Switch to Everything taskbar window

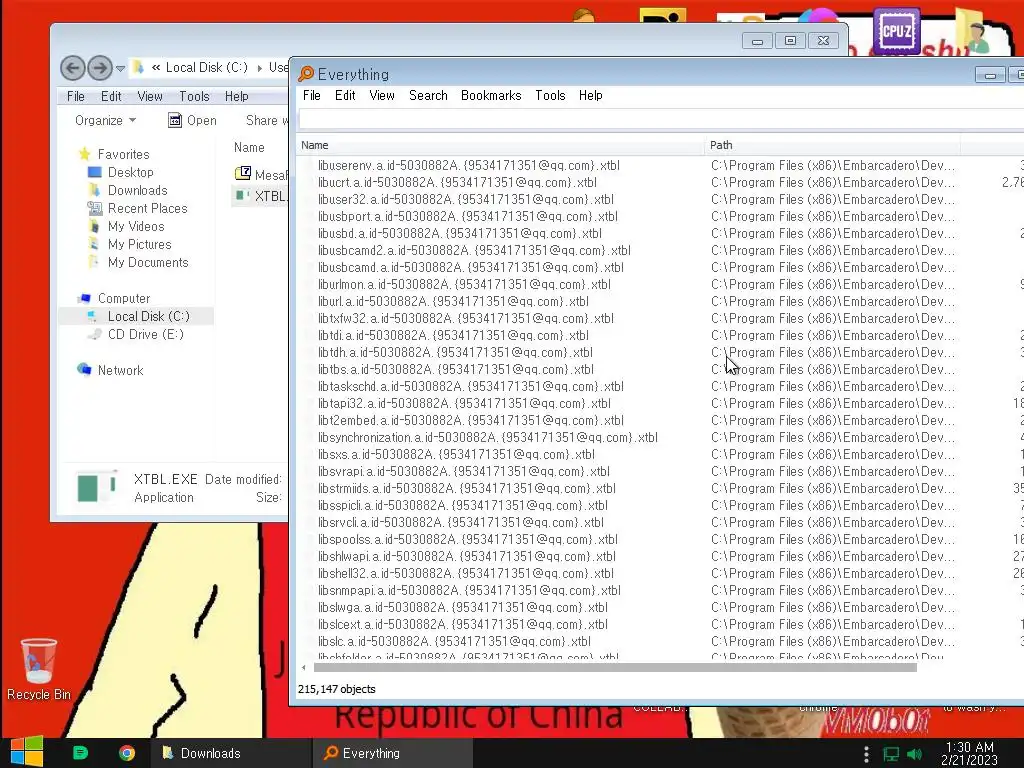pos(392,753)
